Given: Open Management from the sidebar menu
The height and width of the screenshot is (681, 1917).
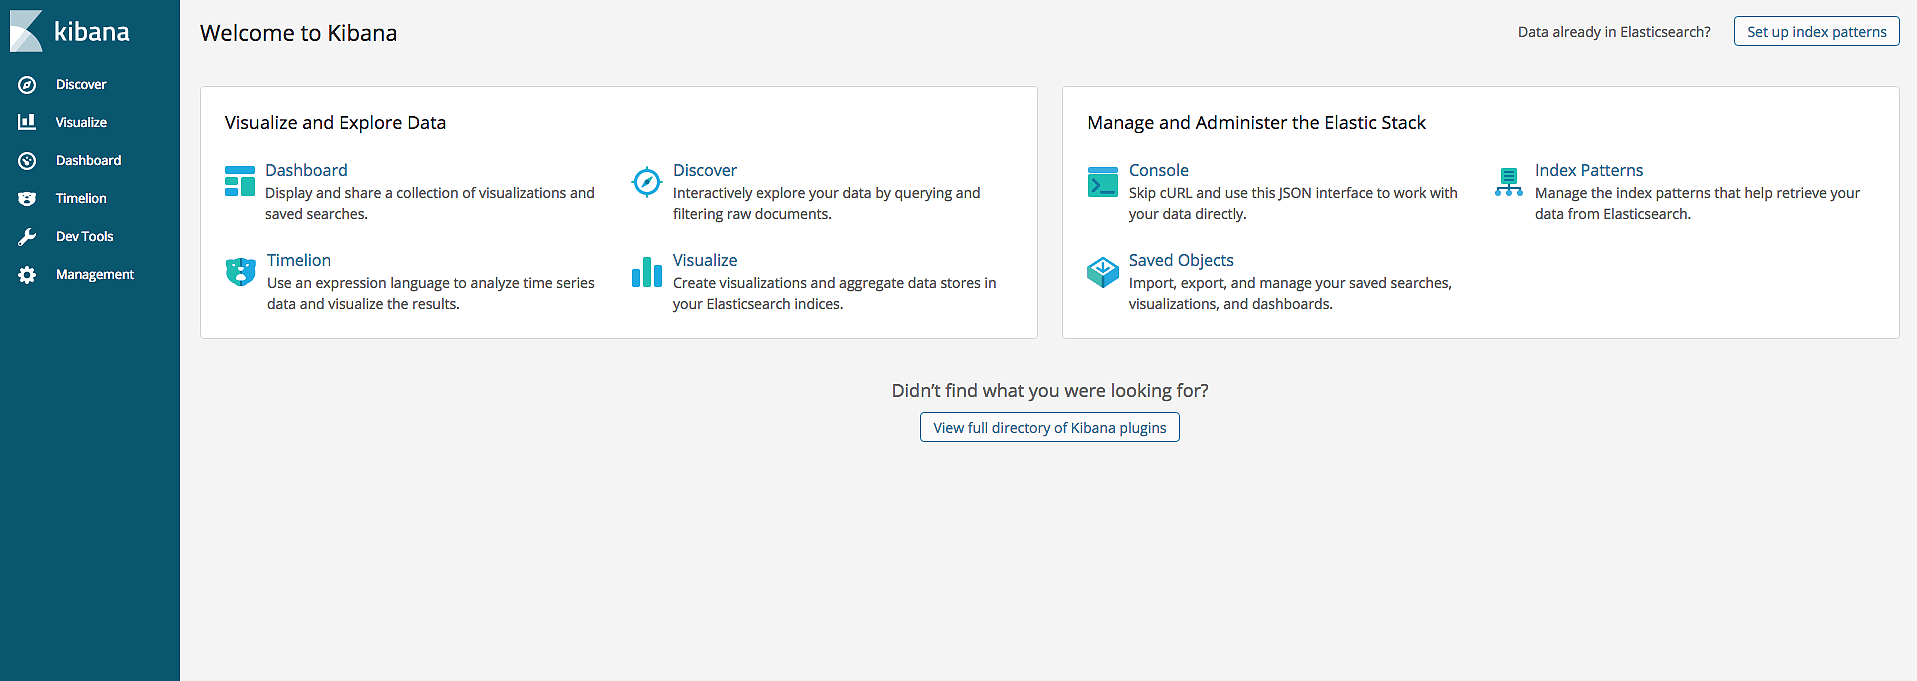Looking at the screenshot, I should pyautogui.click(x=94, y=275).
